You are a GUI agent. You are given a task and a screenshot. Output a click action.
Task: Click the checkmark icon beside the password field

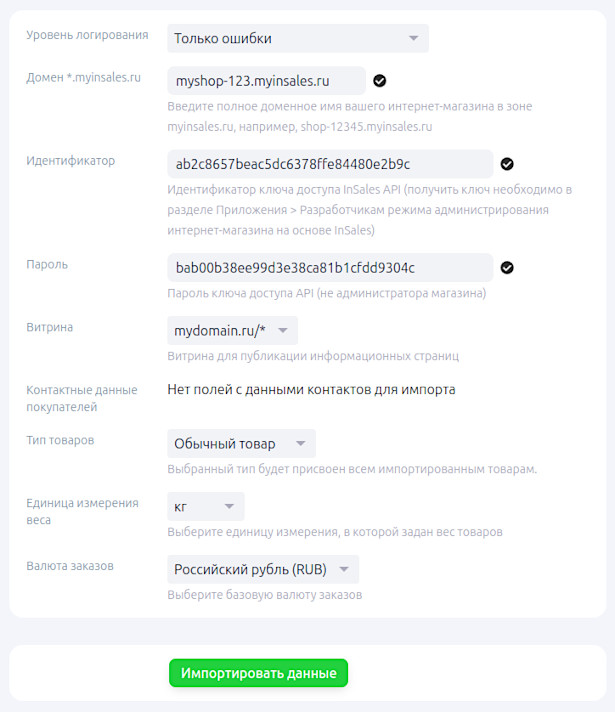coord(507,268)
